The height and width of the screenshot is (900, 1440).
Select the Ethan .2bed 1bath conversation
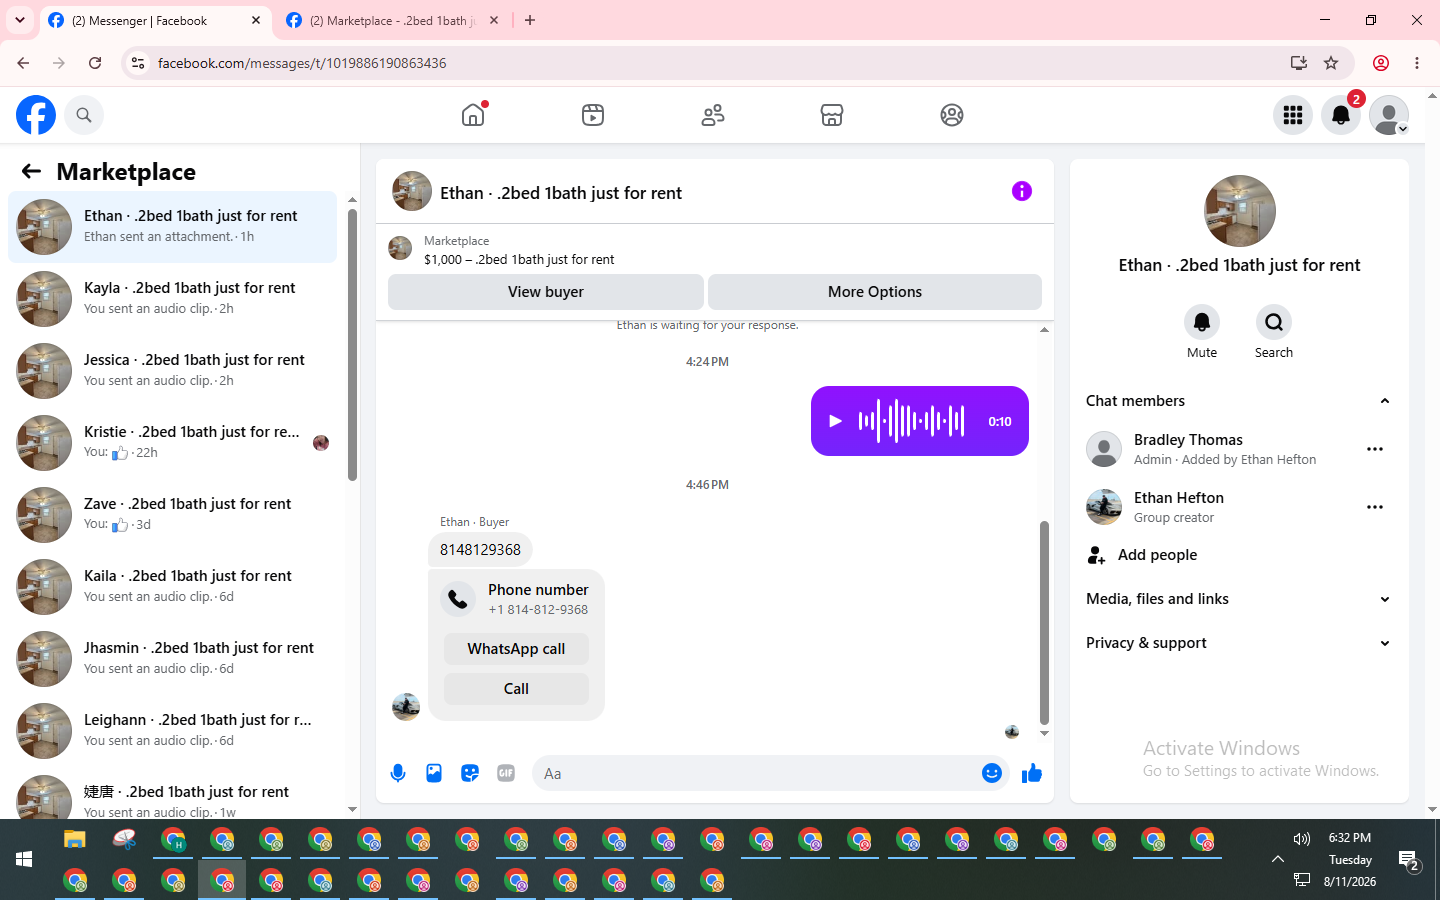click(x=173, y=227)
